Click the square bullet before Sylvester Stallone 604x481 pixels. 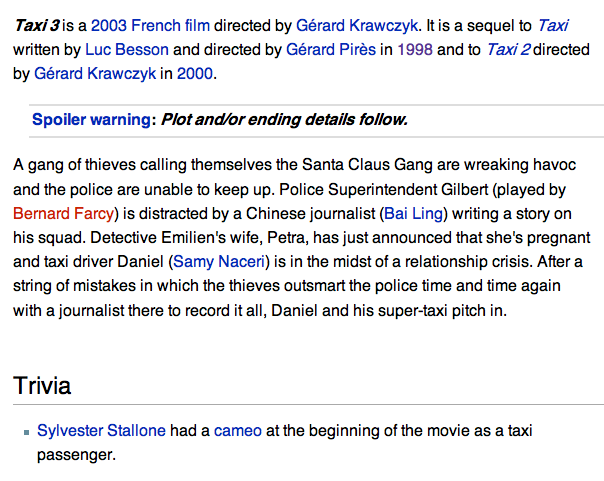[27, 433]
